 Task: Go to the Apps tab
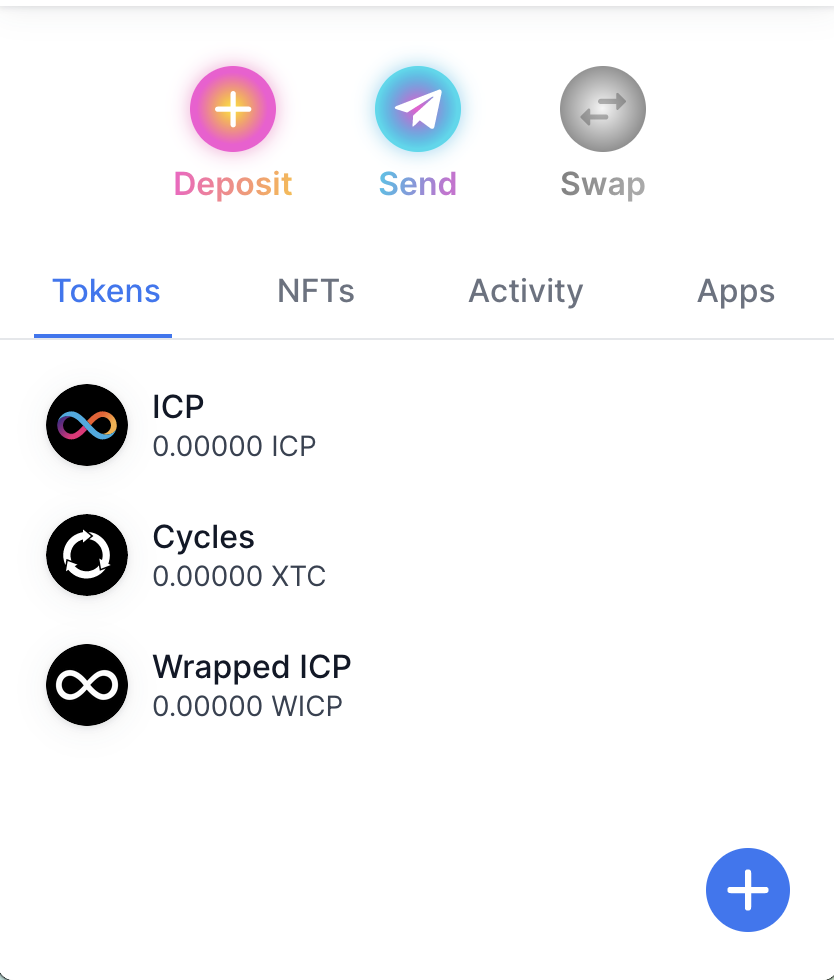tap(736, 292)
